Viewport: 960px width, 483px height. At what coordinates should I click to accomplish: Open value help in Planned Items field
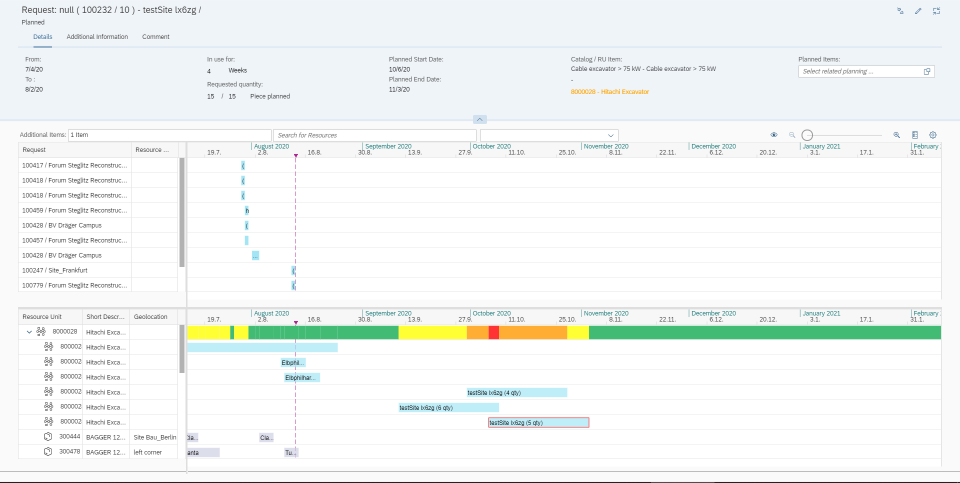927,71
